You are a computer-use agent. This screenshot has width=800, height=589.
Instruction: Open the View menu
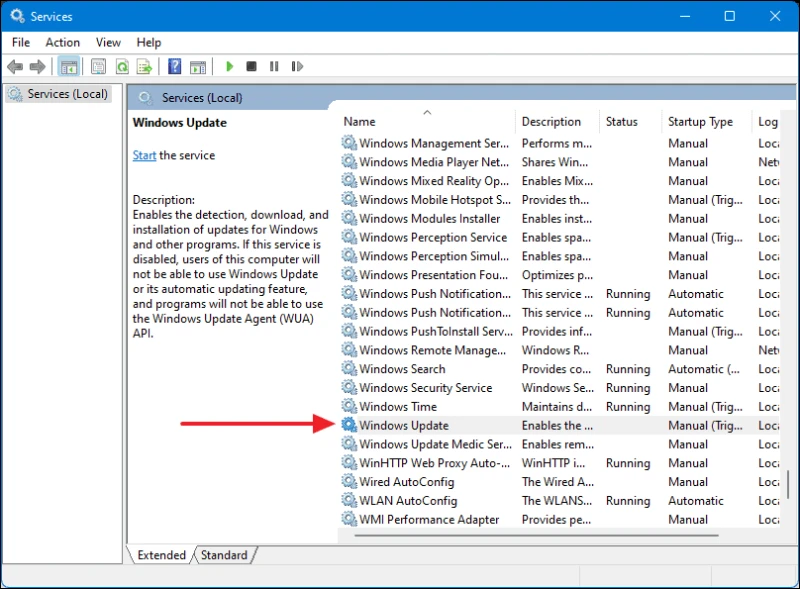(108, 42)
